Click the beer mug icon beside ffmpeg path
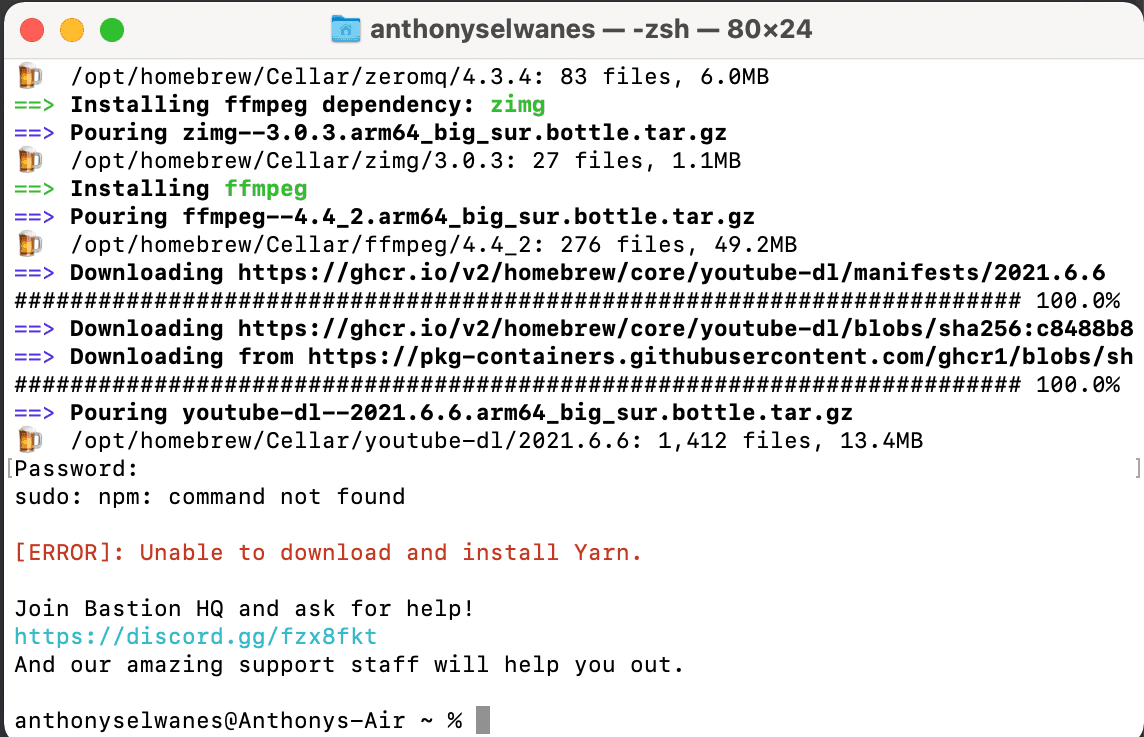 pos(29,244)
